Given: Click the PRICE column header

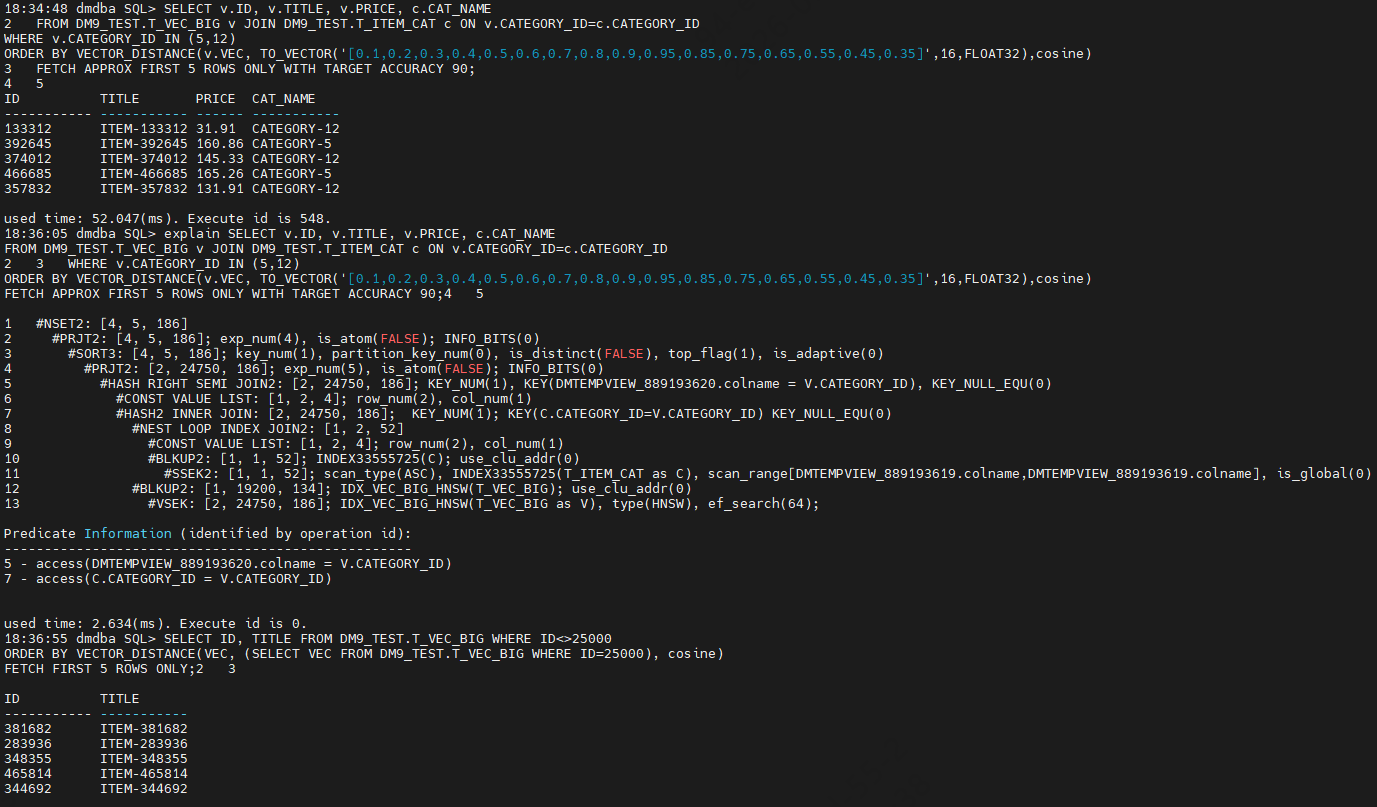Looking at the screenshot, I should 216,99.
